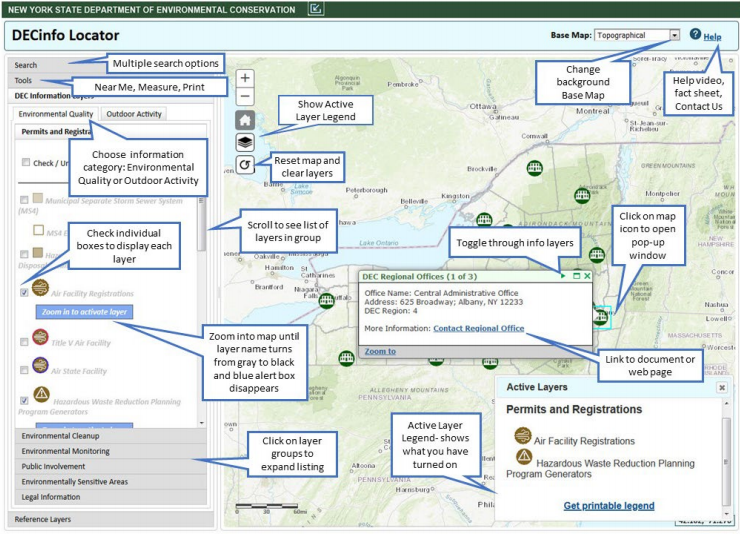Click the Municipal Separate Storm Sewer System layer icon
The width and height of the screenshot is (740, 534).
(38, 198)
